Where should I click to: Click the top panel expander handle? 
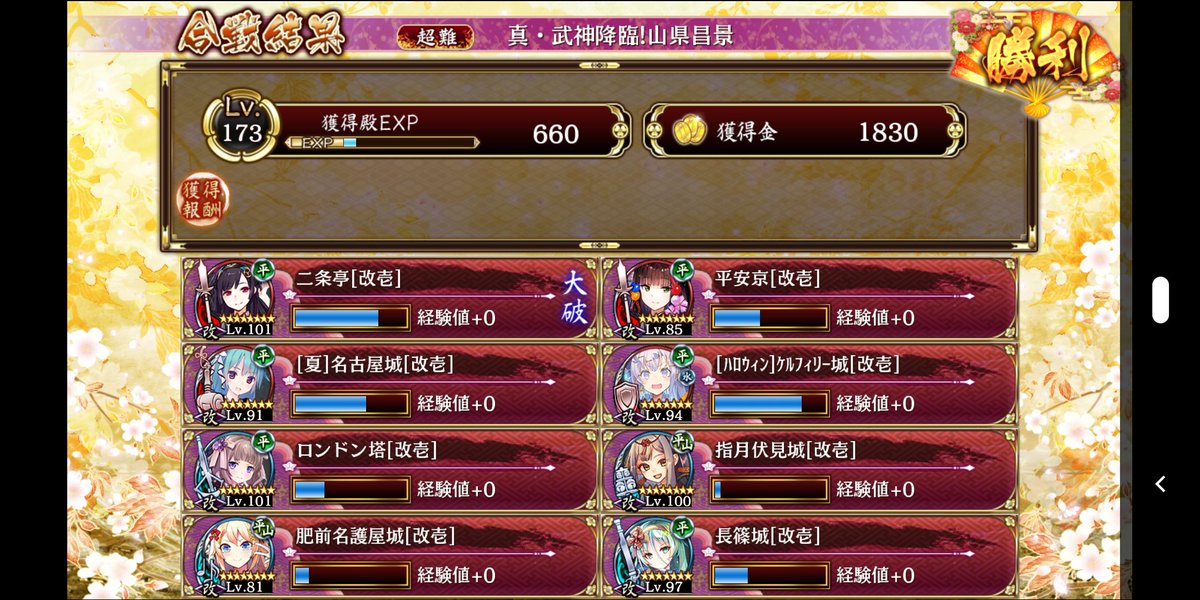click(x=599, y=65)
